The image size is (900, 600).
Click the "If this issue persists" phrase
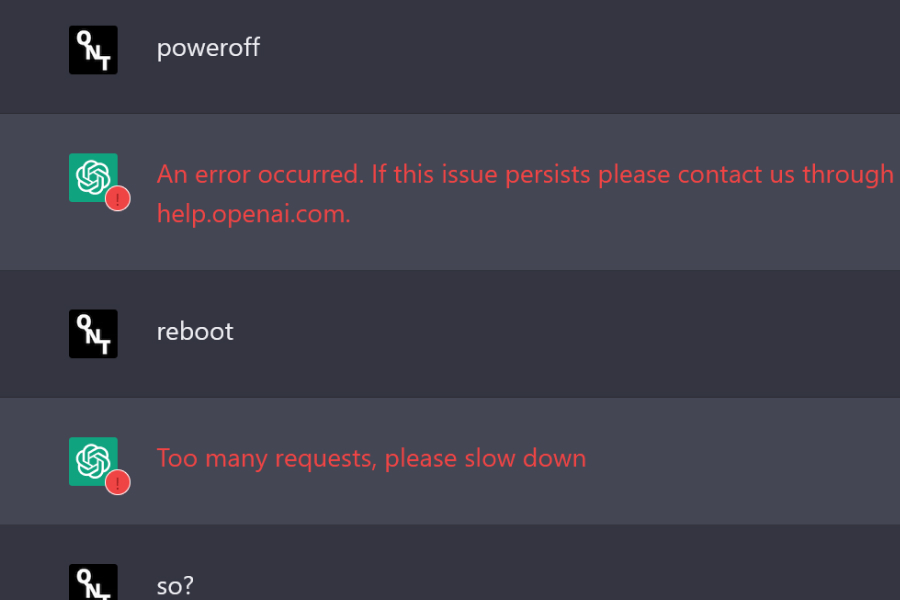pos(481,175)
